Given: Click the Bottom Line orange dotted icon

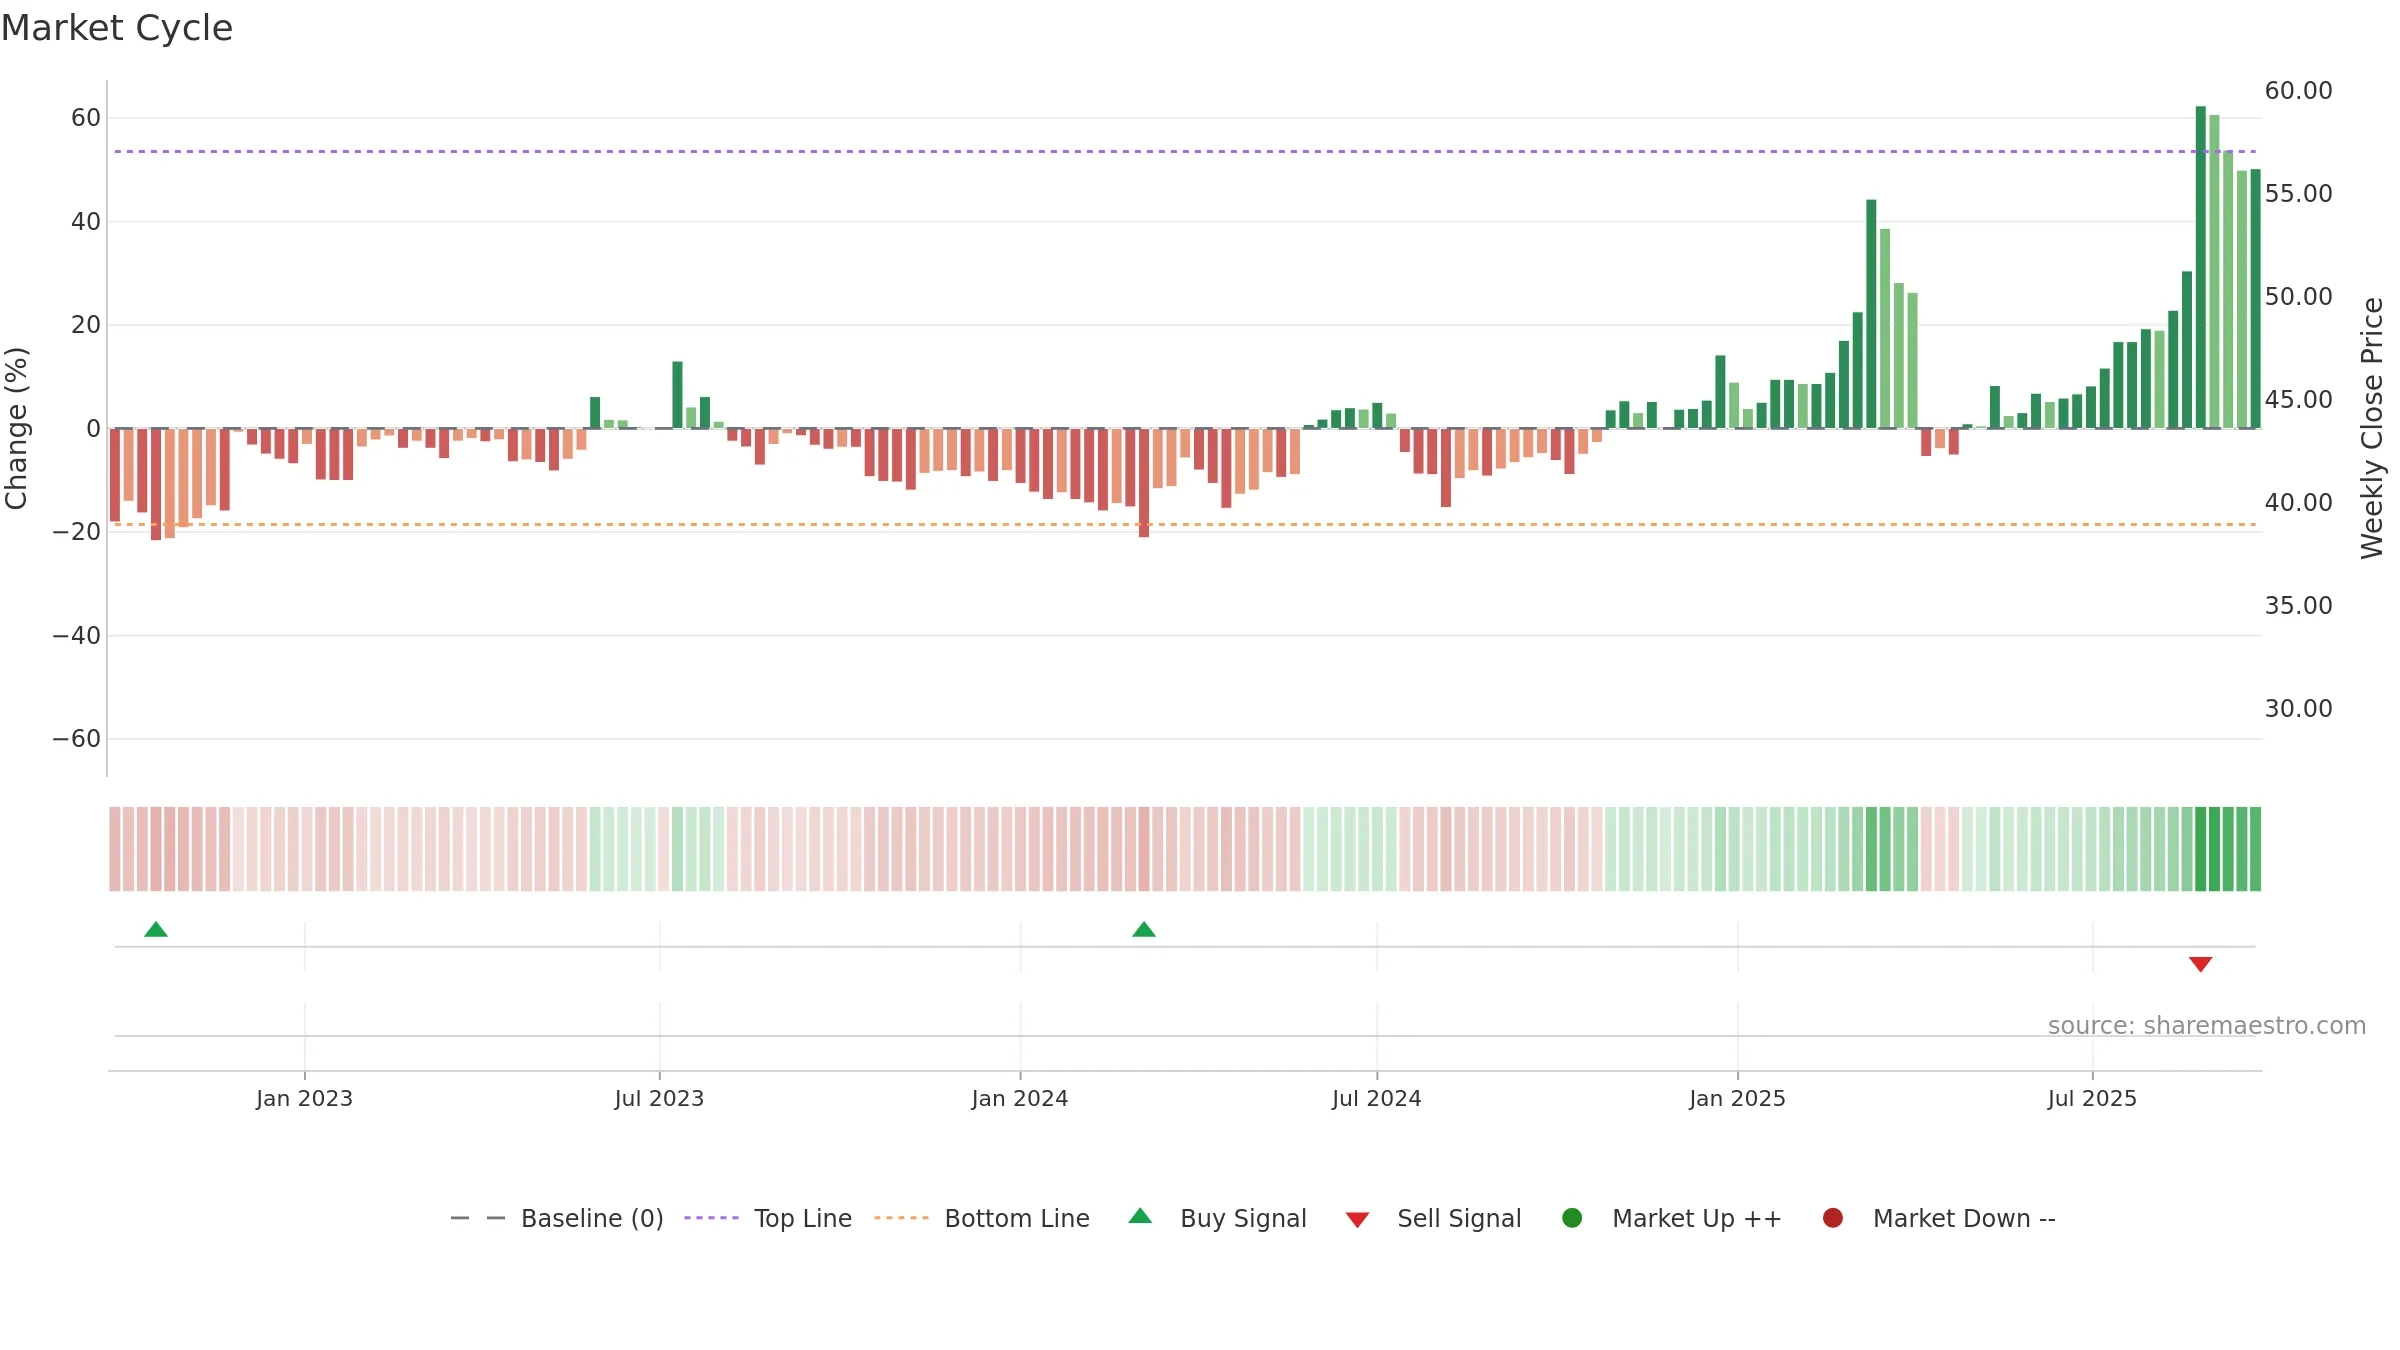Looking at the screenshot, I should (901, 1218).
